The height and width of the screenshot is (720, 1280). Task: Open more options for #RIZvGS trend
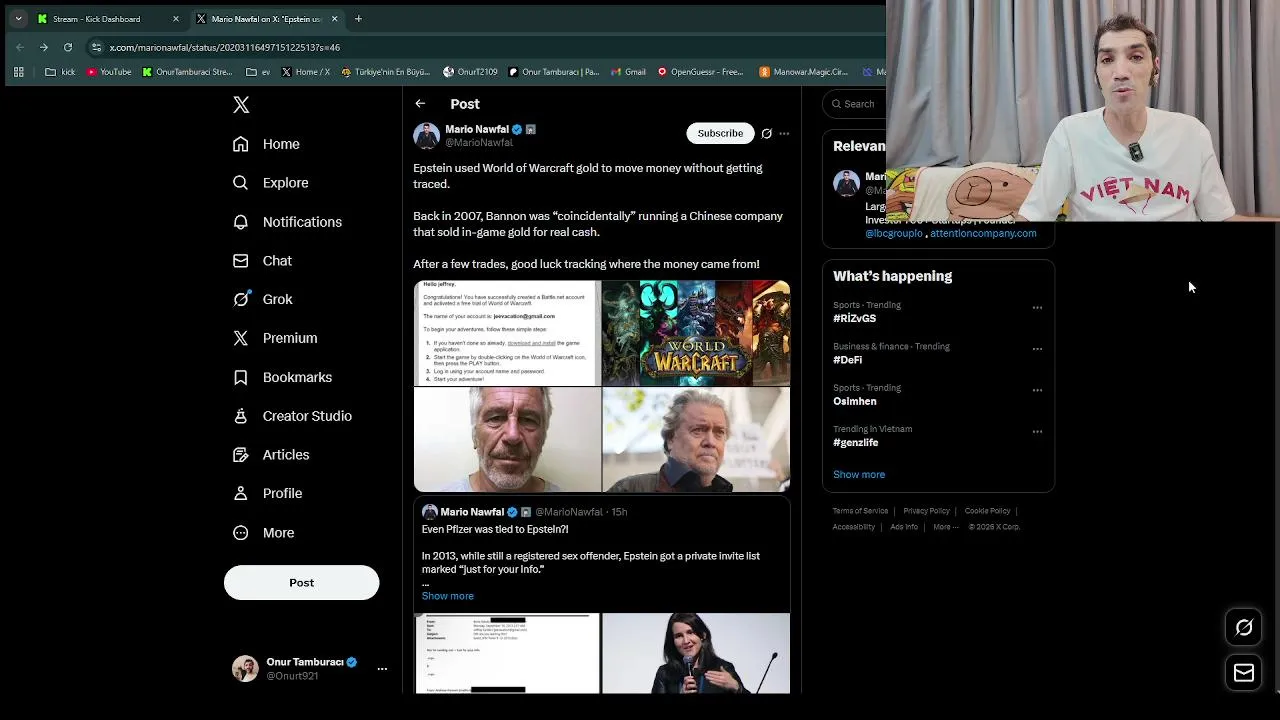point(1037,308)
